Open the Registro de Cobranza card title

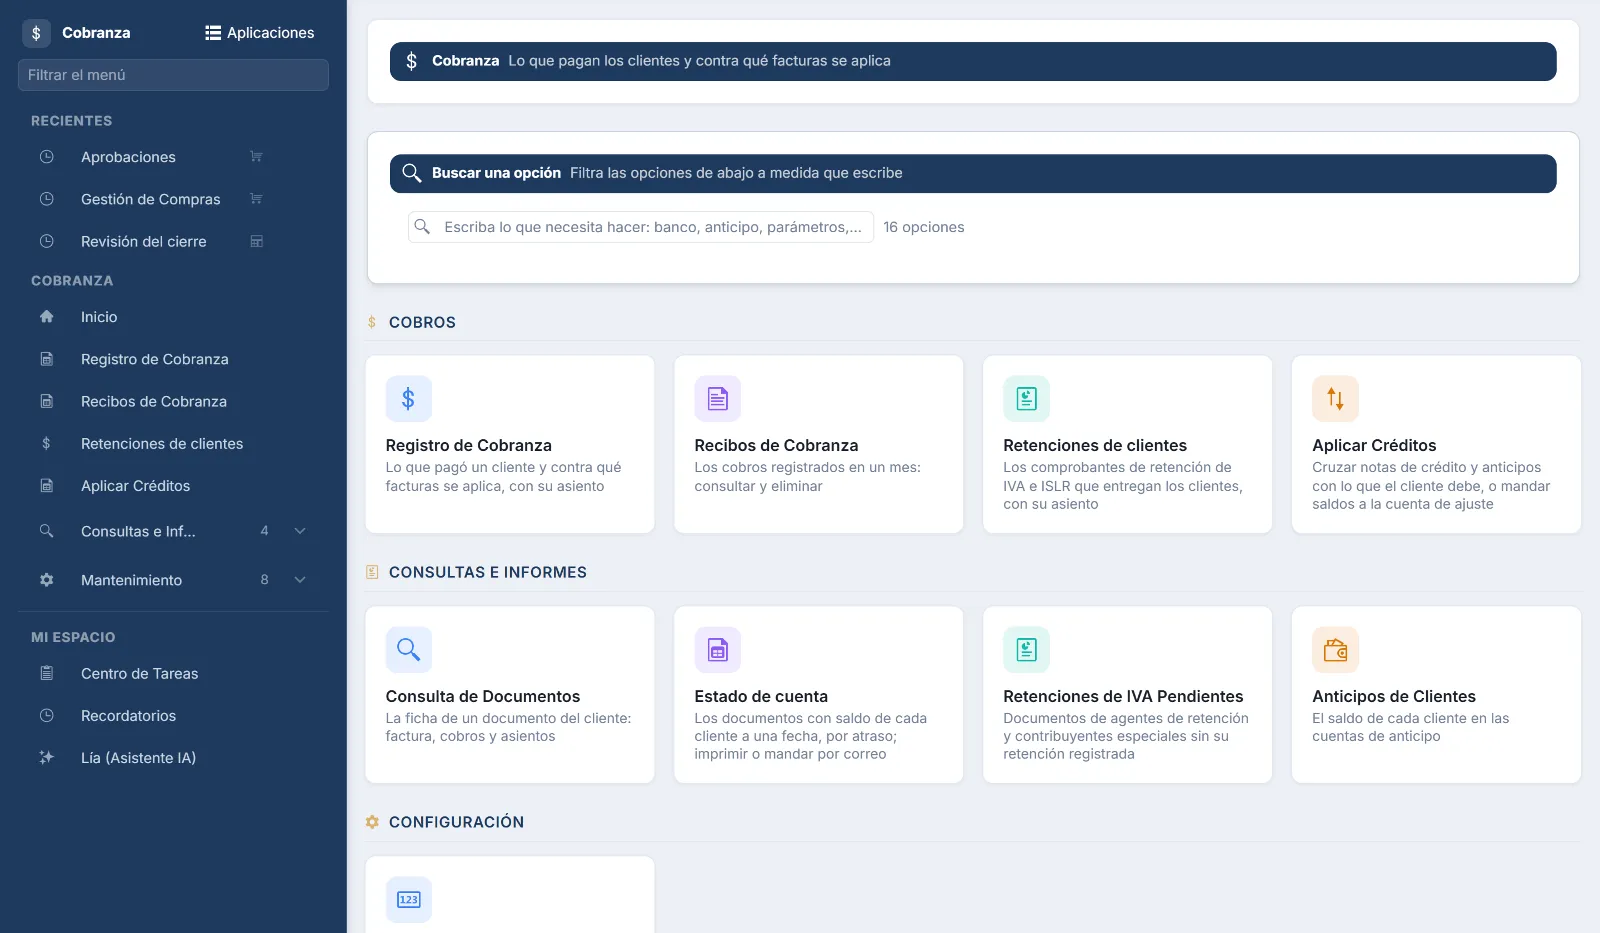(x=469, y=445)
